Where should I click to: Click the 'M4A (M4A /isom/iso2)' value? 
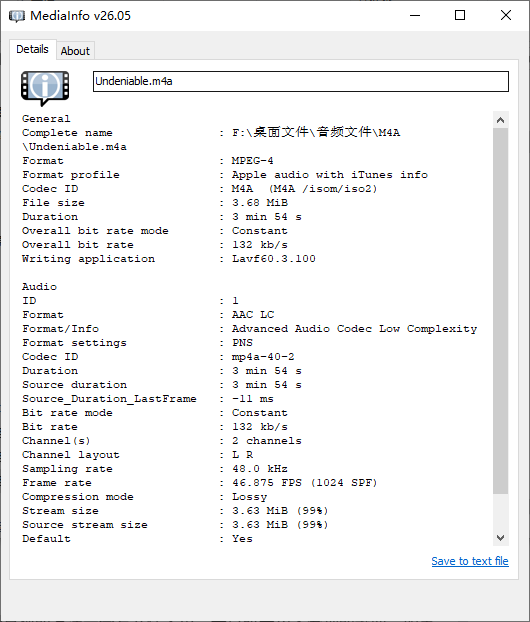(x=304, y=188)
